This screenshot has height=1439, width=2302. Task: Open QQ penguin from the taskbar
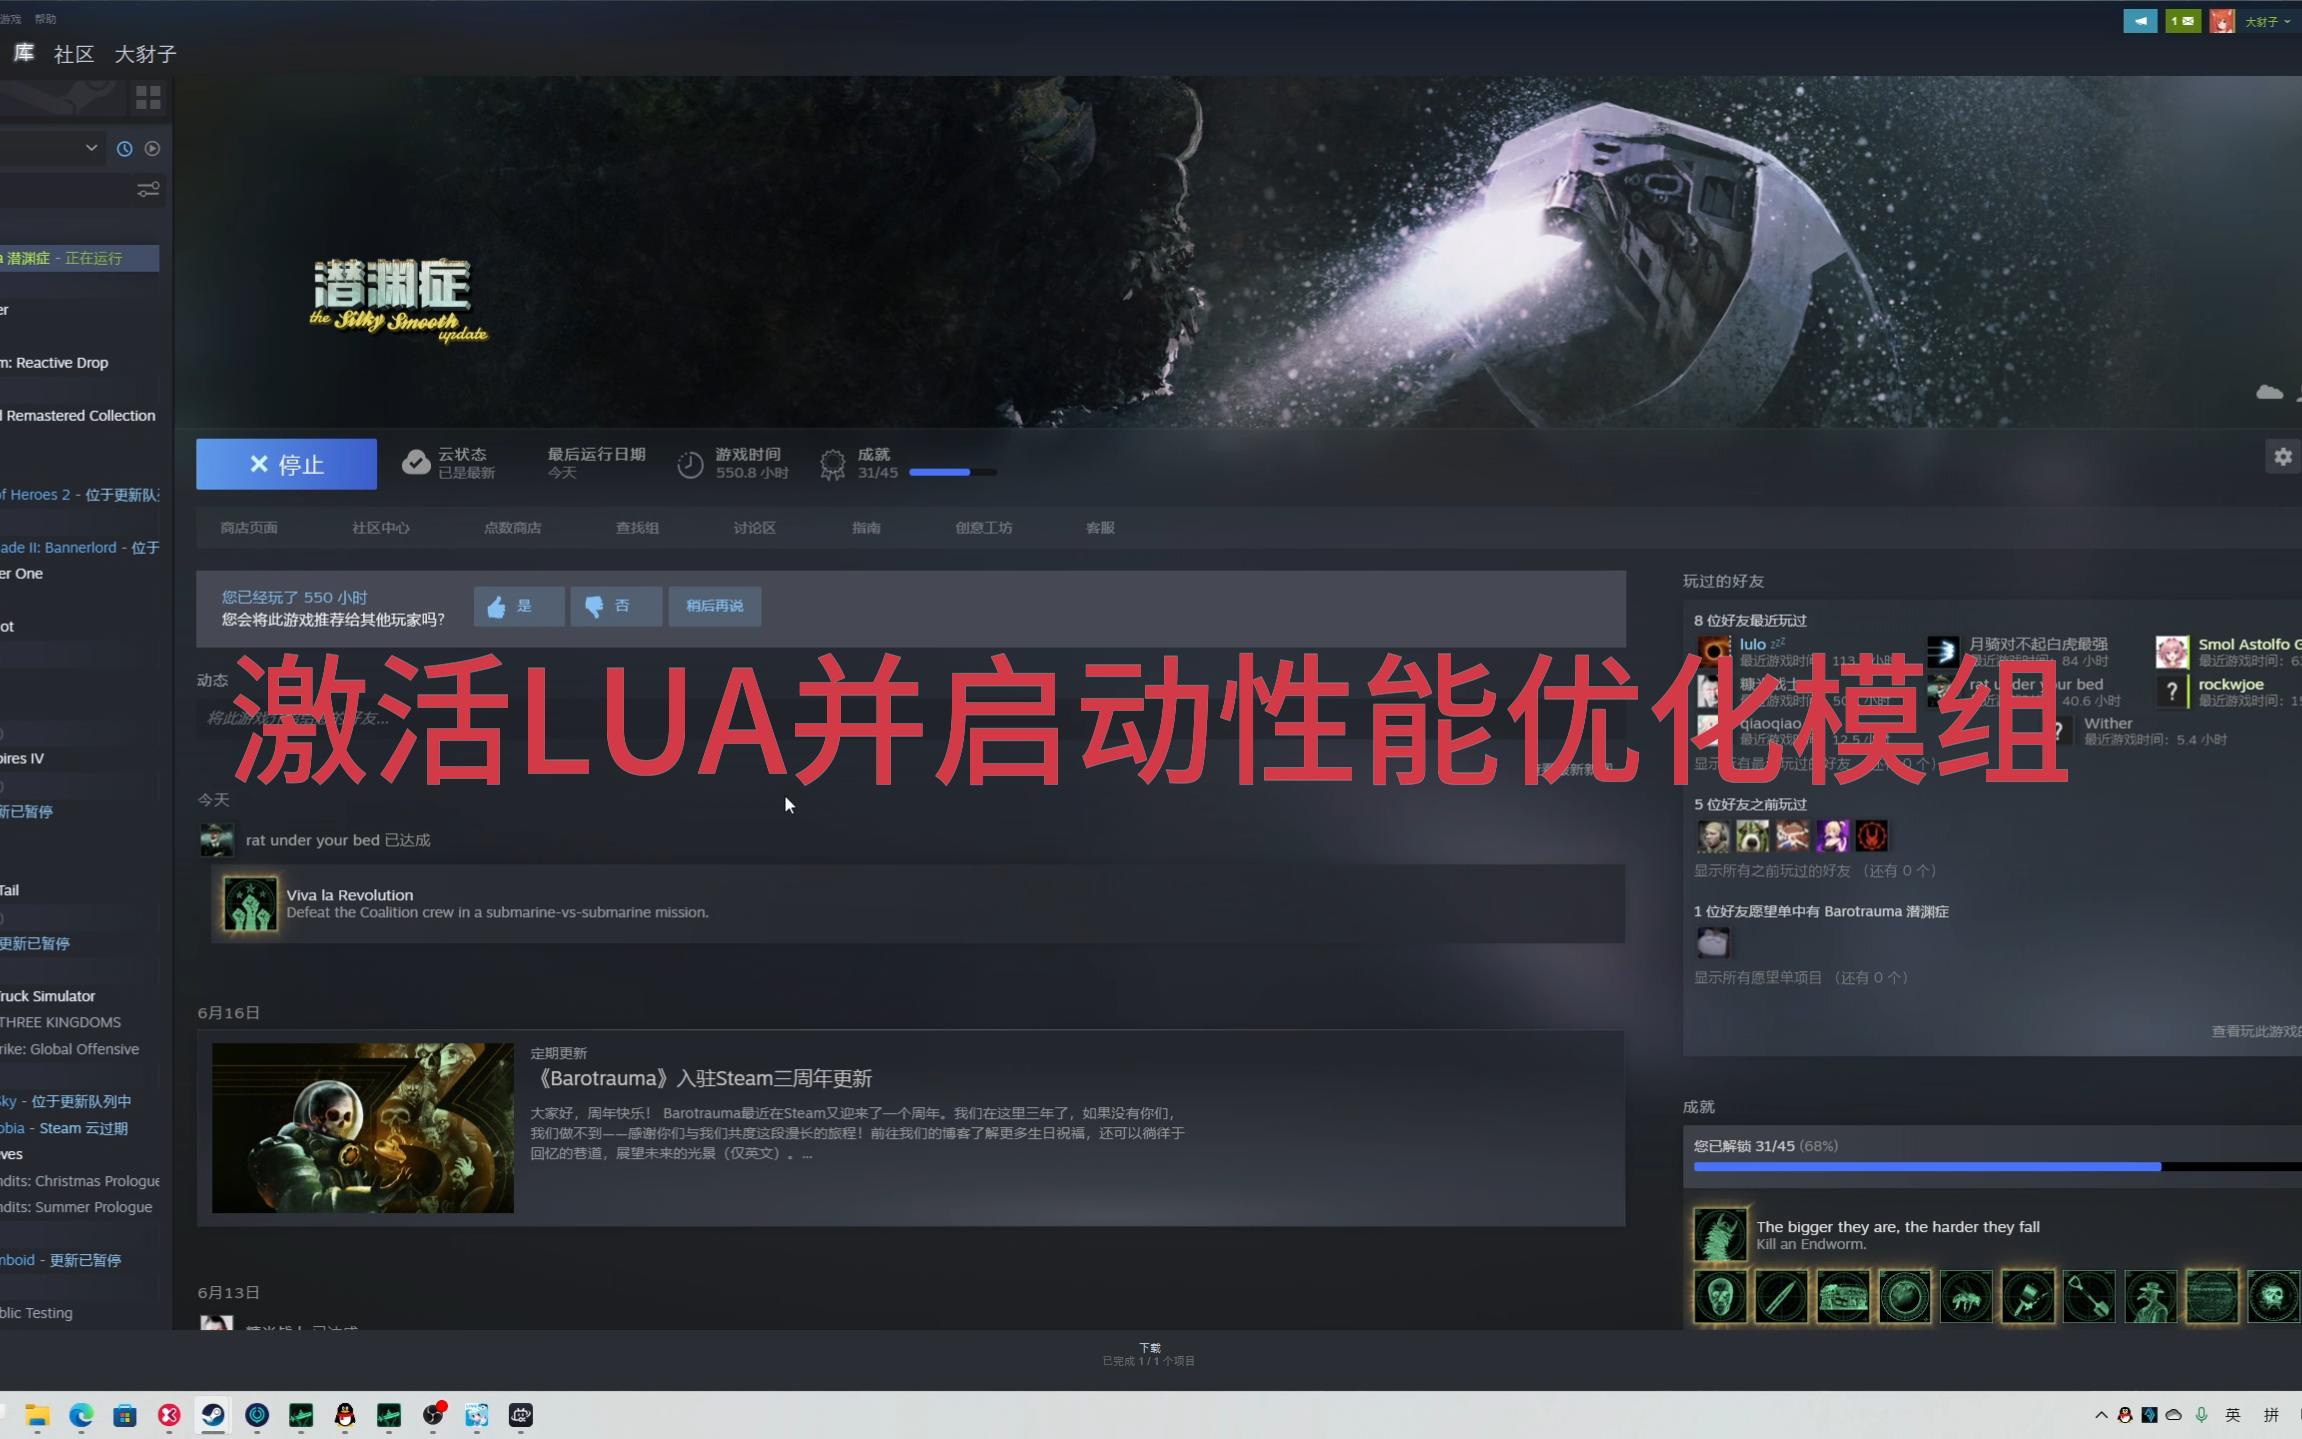click(x=345, y=1415)
